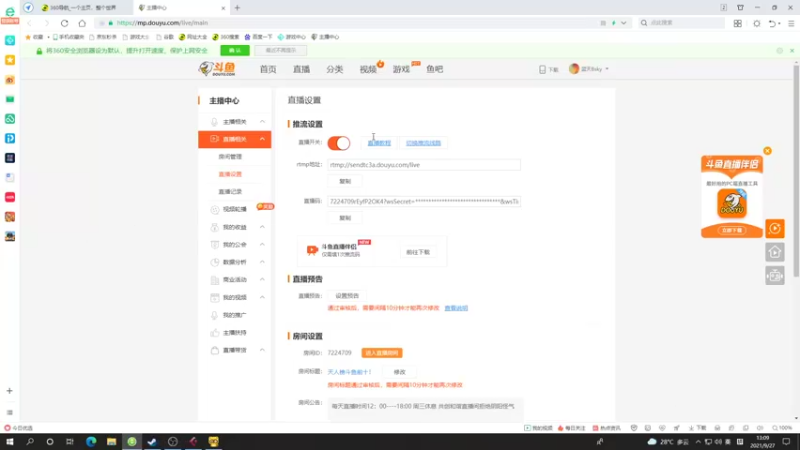Expand the 我的公会 sidebar section
The image size is (800, 450).
point(262,244)
